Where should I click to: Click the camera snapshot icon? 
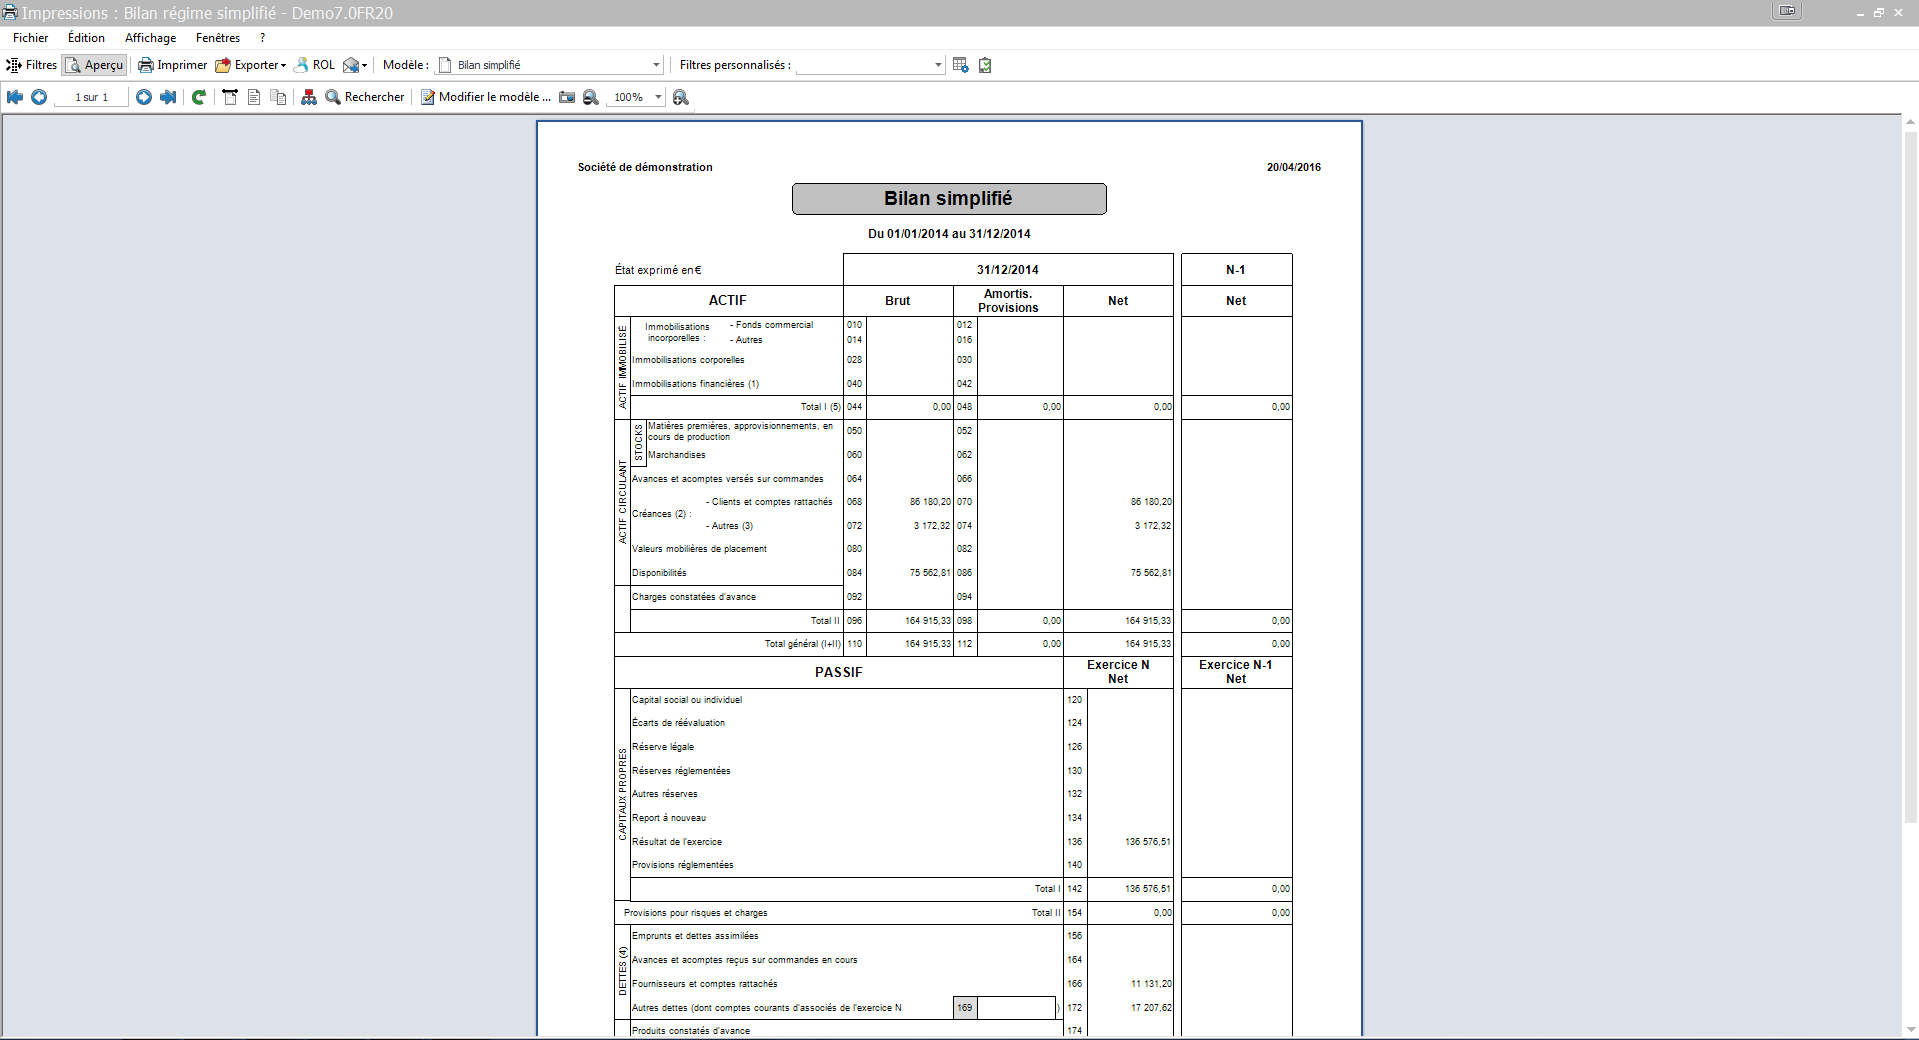coord(567,97)
